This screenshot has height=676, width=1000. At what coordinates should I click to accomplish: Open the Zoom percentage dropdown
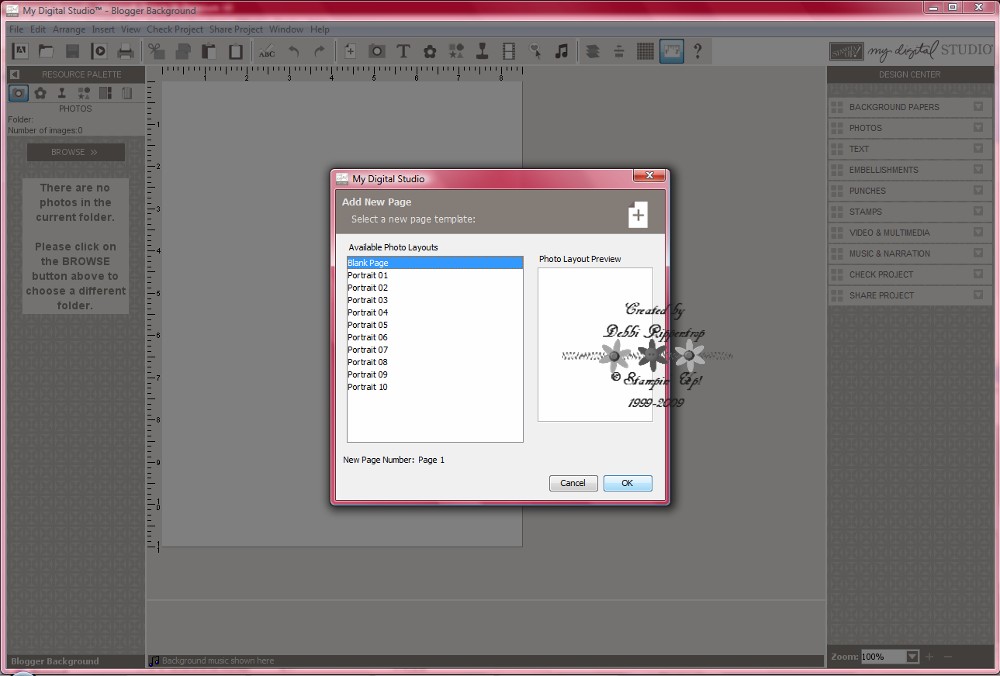[x=913, y=656]
